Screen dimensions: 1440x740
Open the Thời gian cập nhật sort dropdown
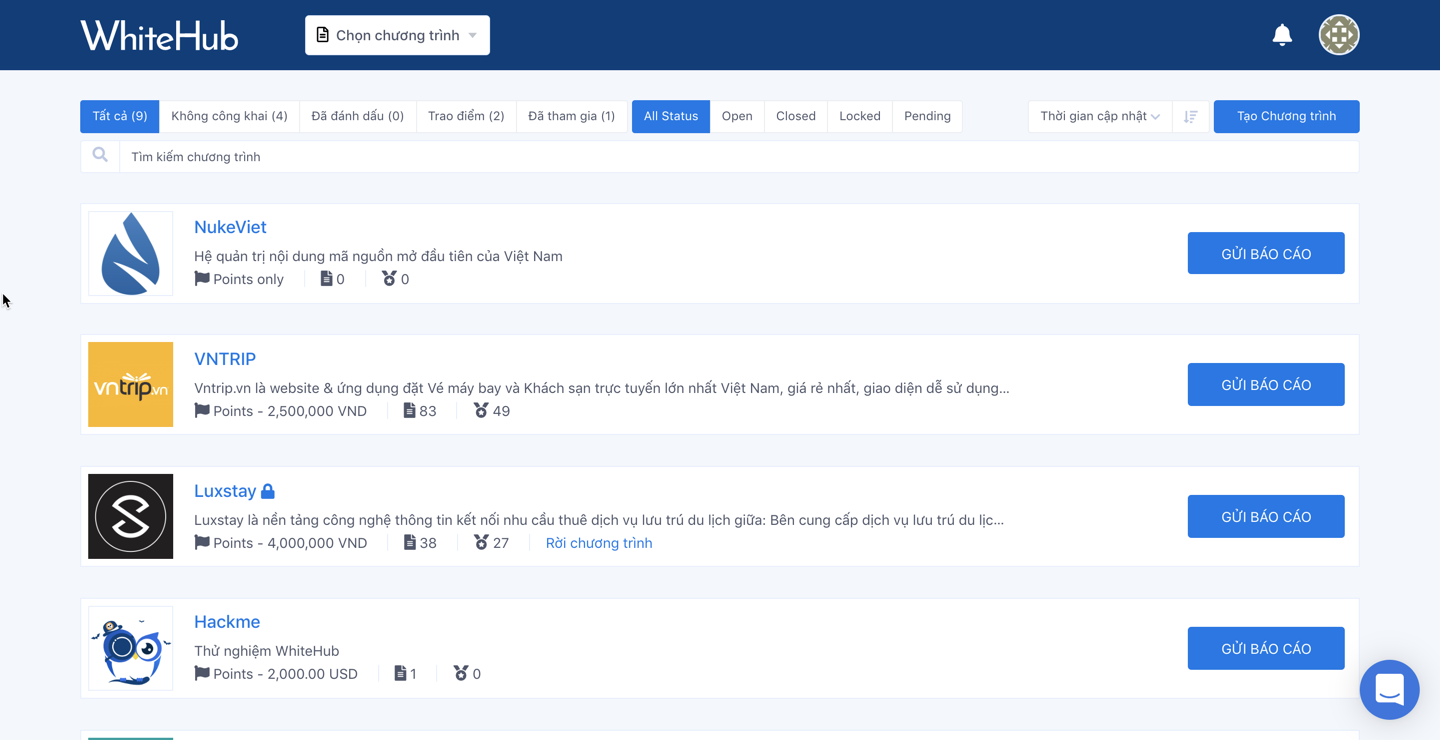click(1098, 116)
